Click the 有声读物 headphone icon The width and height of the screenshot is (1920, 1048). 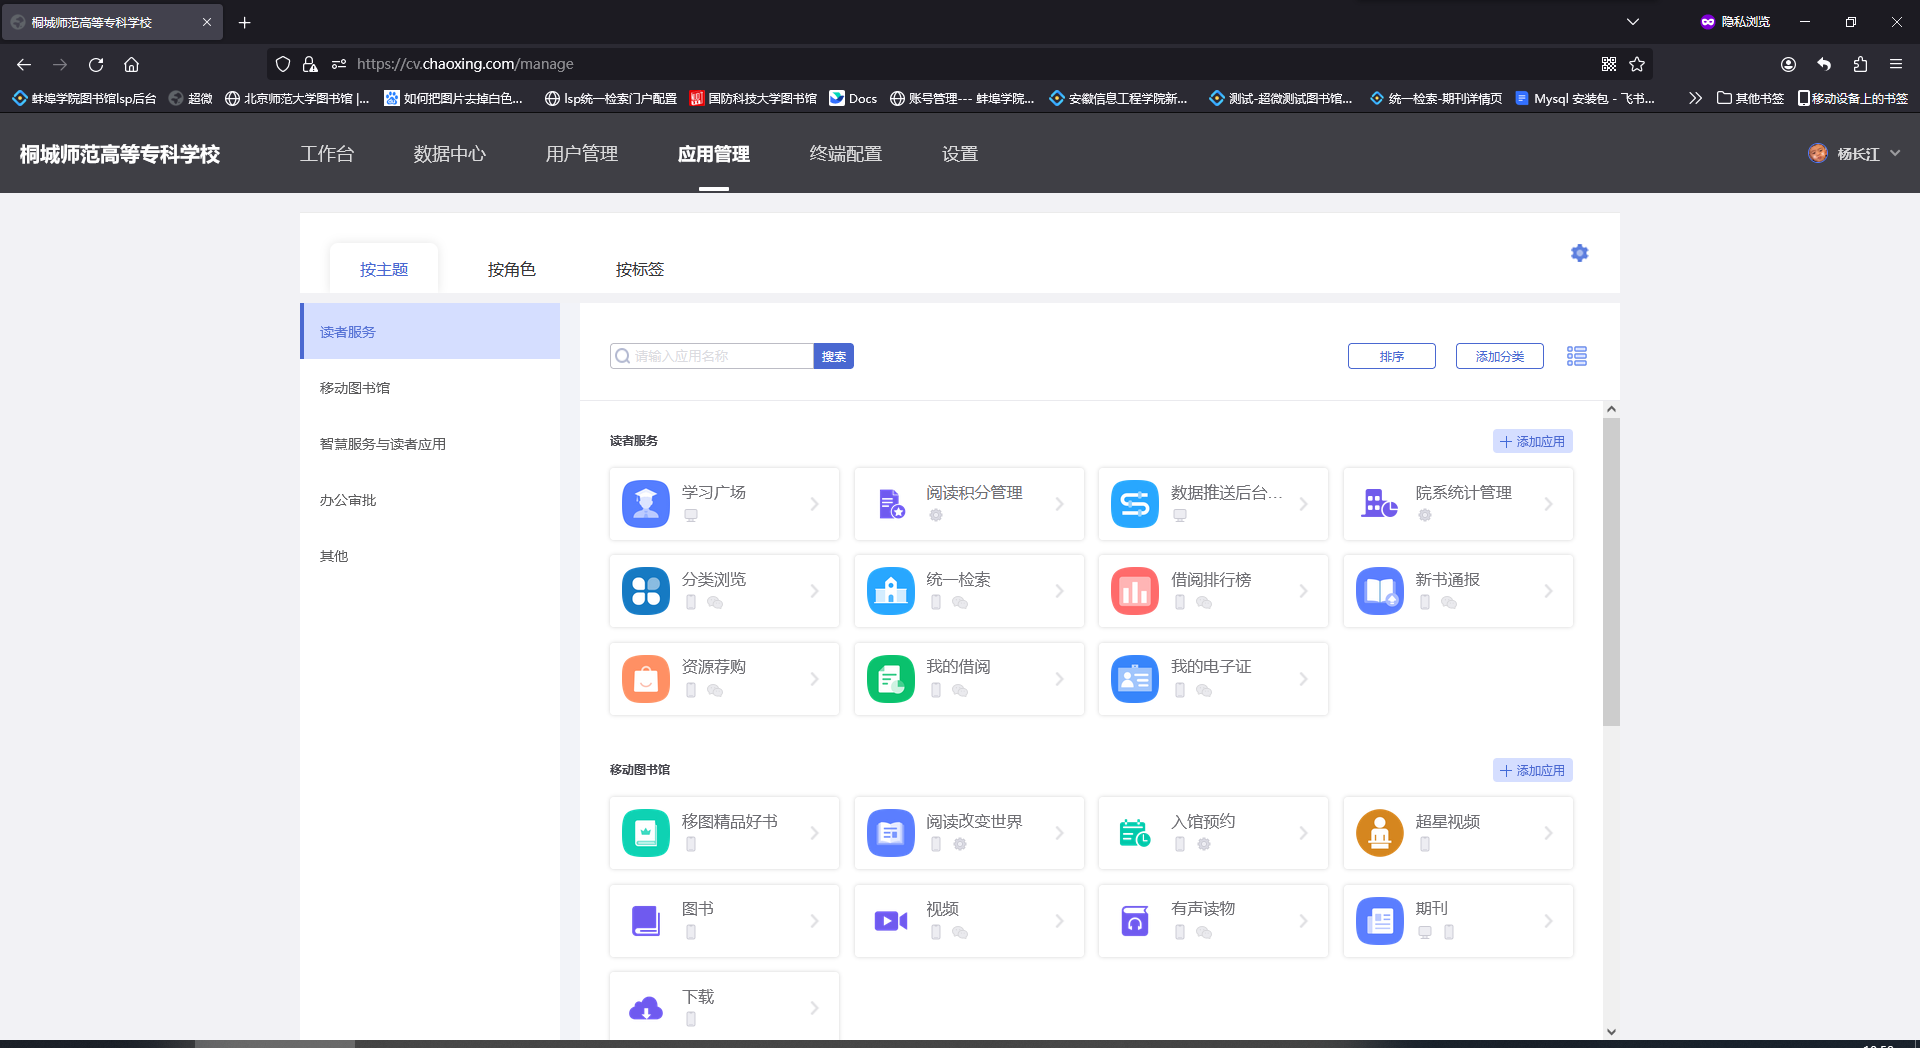(1134, 921)
